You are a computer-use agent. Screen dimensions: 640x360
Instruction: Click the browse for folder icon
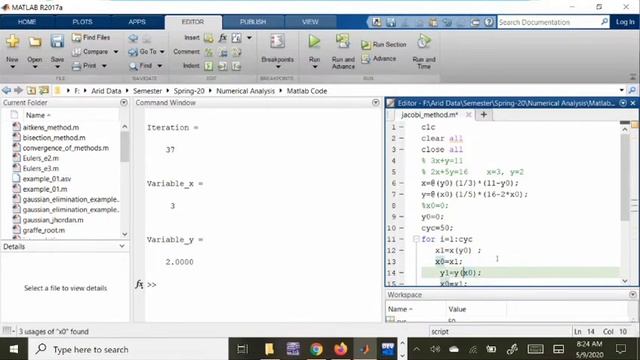point(44,91)
